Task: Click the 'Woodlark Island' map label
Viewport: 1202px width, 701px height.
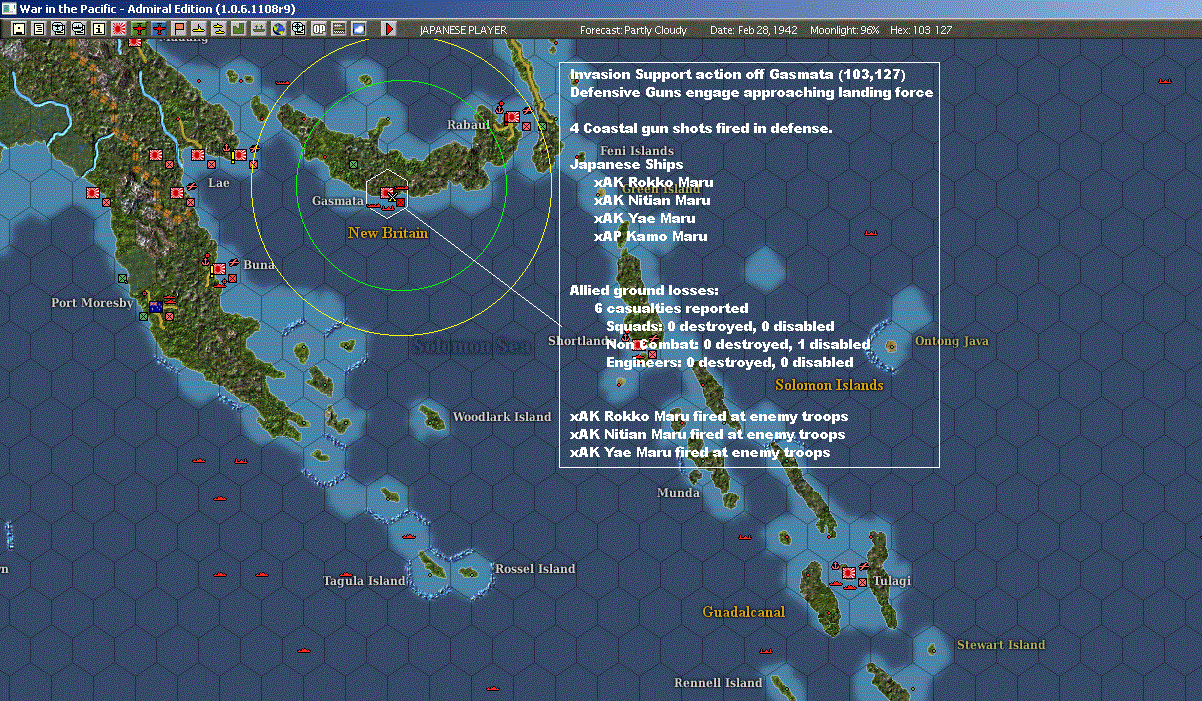Action: tap(502, 417)
